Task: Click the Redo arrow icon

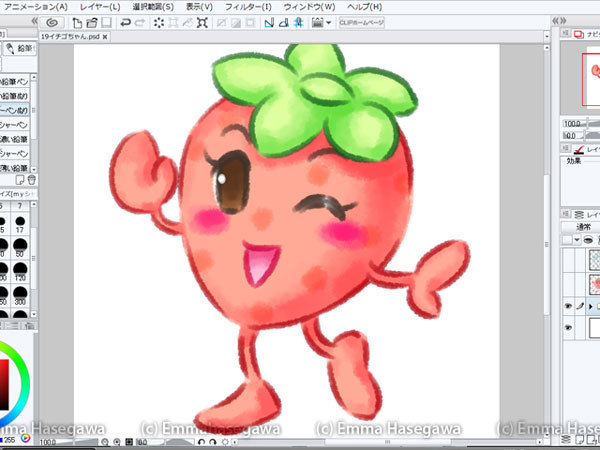Action: point(140,23)
